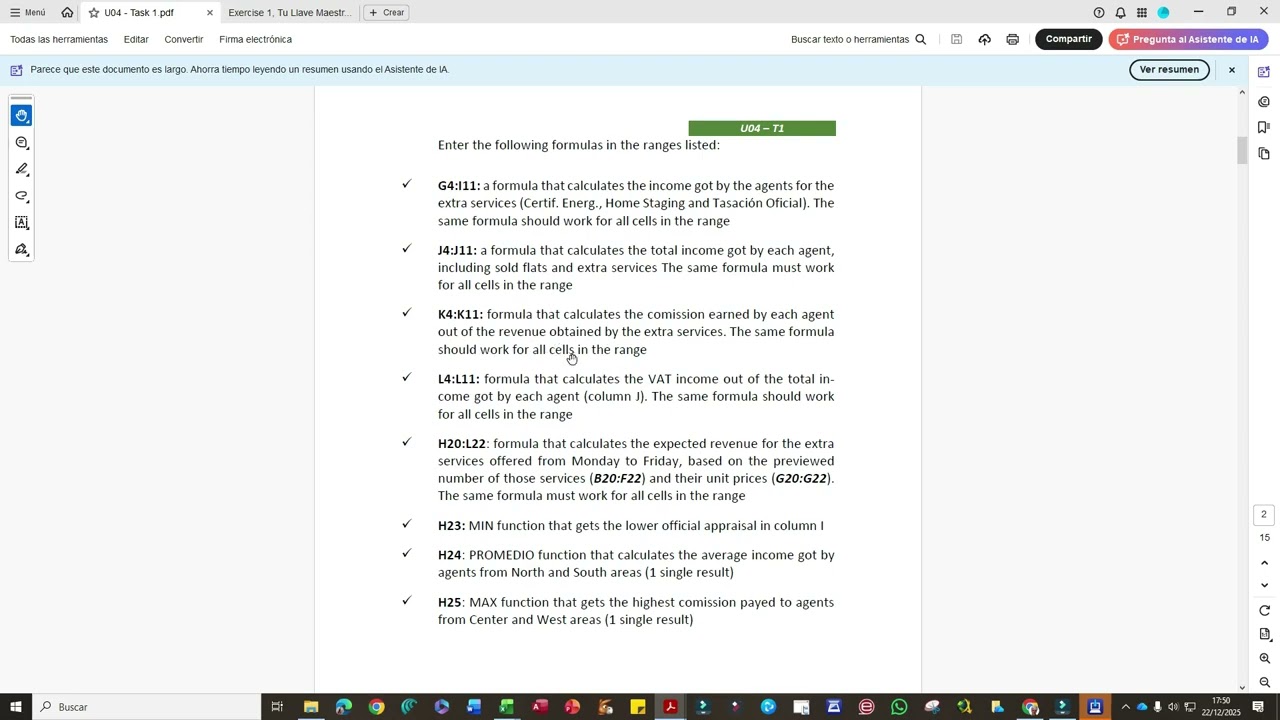Select the highlighter pen tool
Image resolution: width=1280 pixels, height=720 pixels.
21,169
